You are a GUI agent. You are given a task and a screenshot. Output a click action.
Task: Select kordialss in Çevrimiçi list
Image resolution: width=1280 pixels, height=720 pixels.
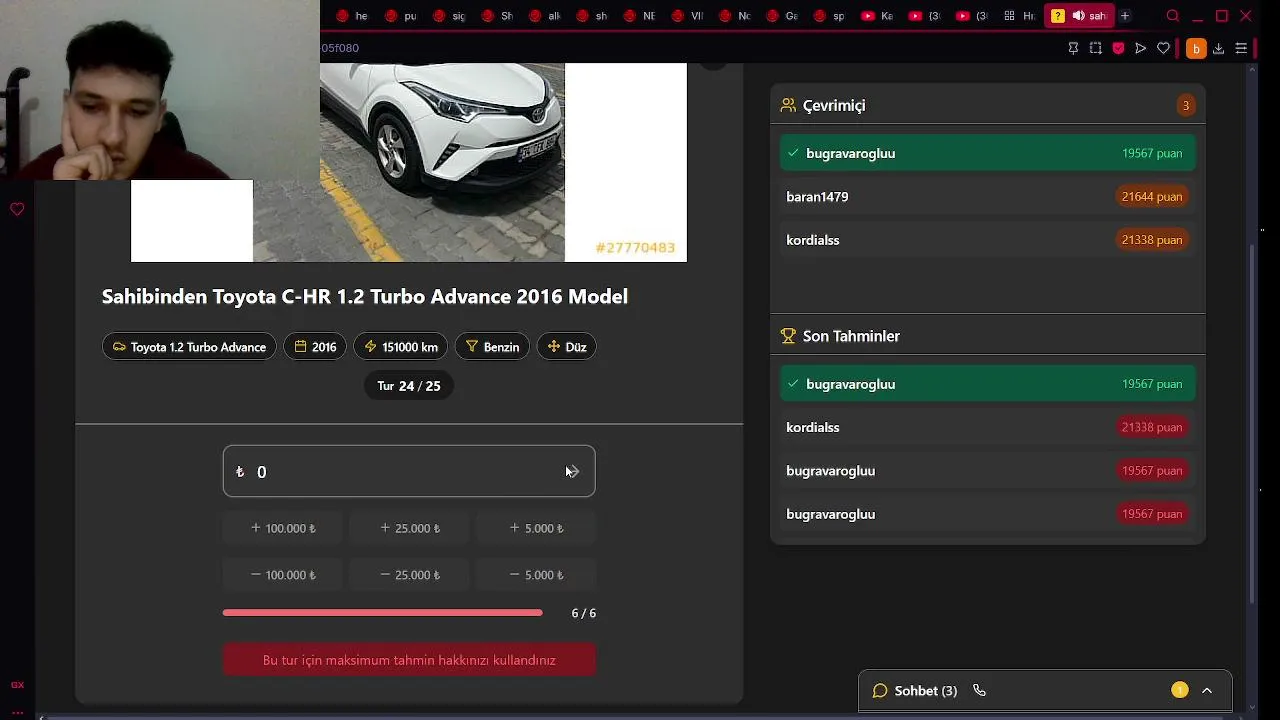988,240
